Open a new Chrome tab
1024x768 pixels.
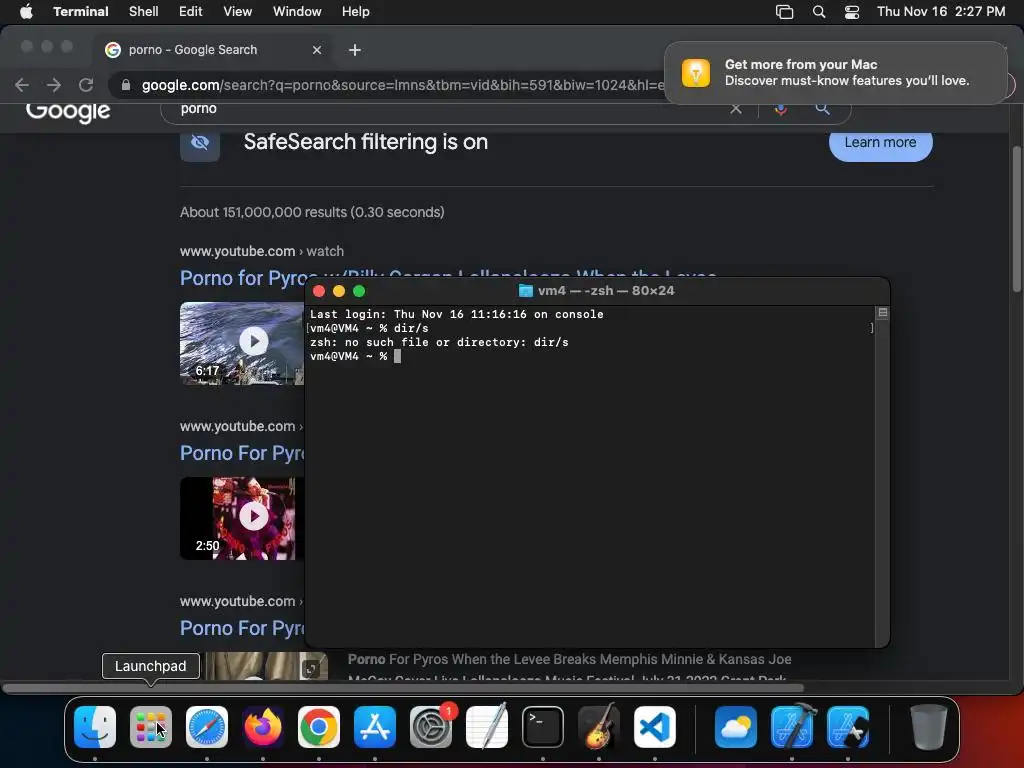[x=355, y=50]
